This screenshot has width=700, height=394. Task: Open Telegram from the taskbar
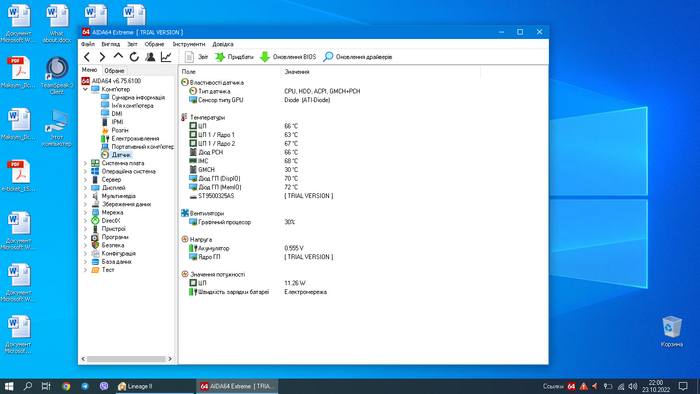pyautogui.click(x=85, y=386)
